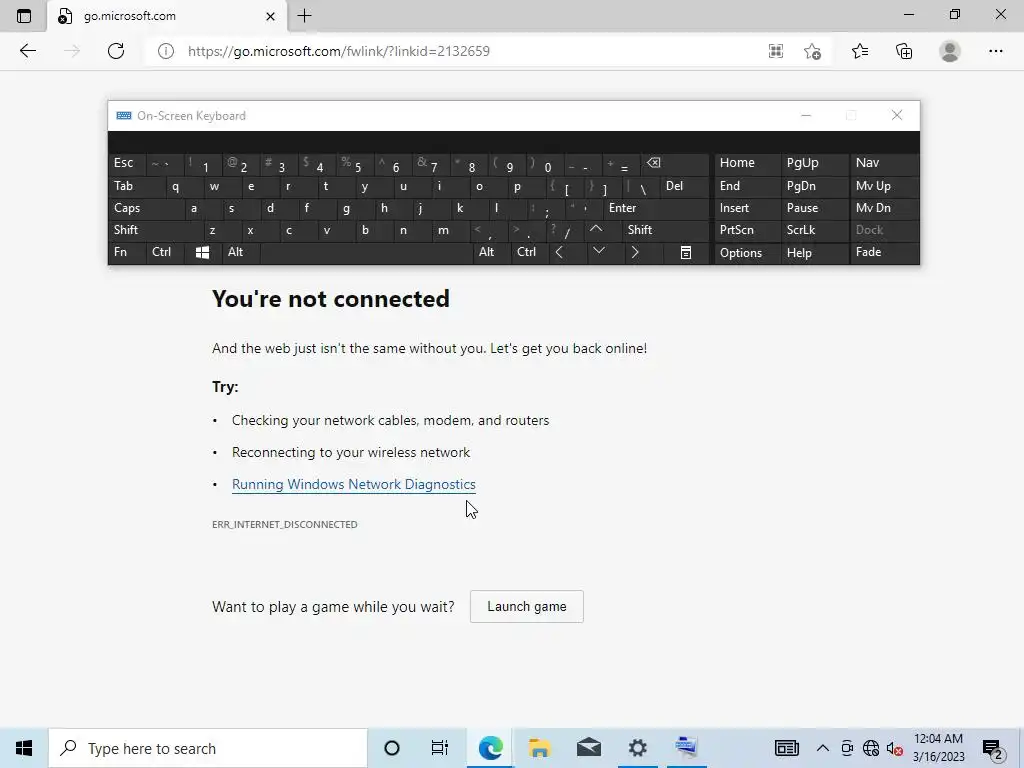The width and height of the screenshot is (1024, 768).
Task: Toggle left Ctrl key on On-Screen Keyboard
Action: pos(165,252)
